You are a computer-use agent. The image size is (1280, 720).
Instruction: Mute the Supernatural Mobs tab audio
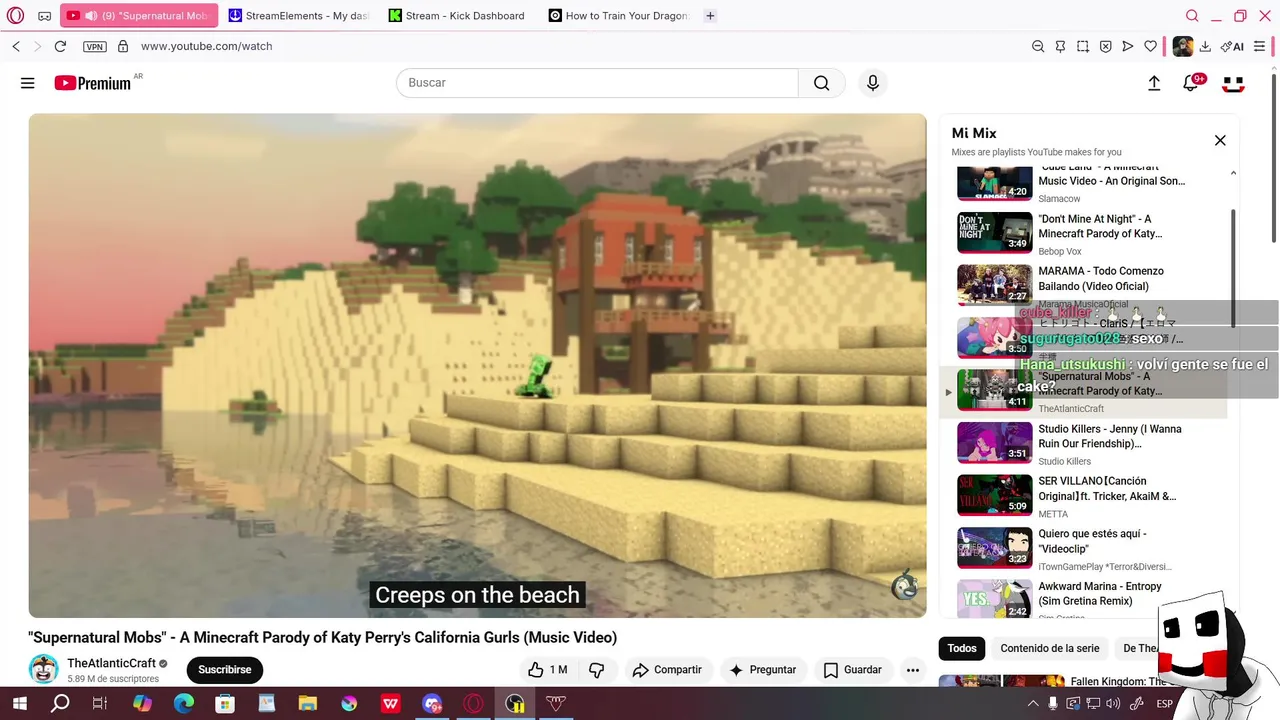(91, 16)
